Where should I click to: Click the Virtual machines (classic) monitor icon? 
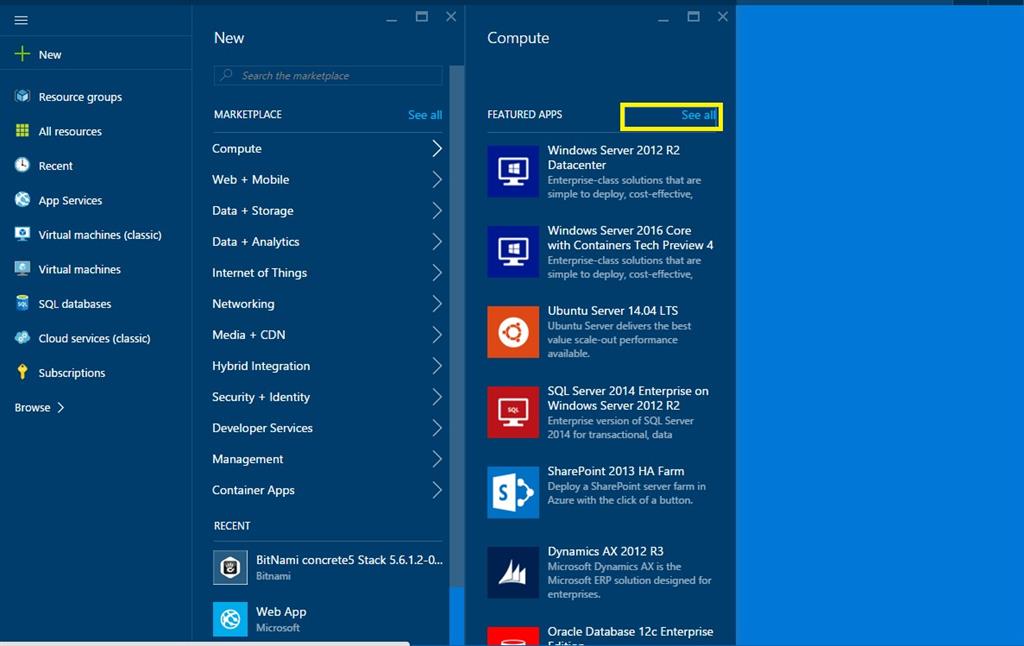[22, 234]
